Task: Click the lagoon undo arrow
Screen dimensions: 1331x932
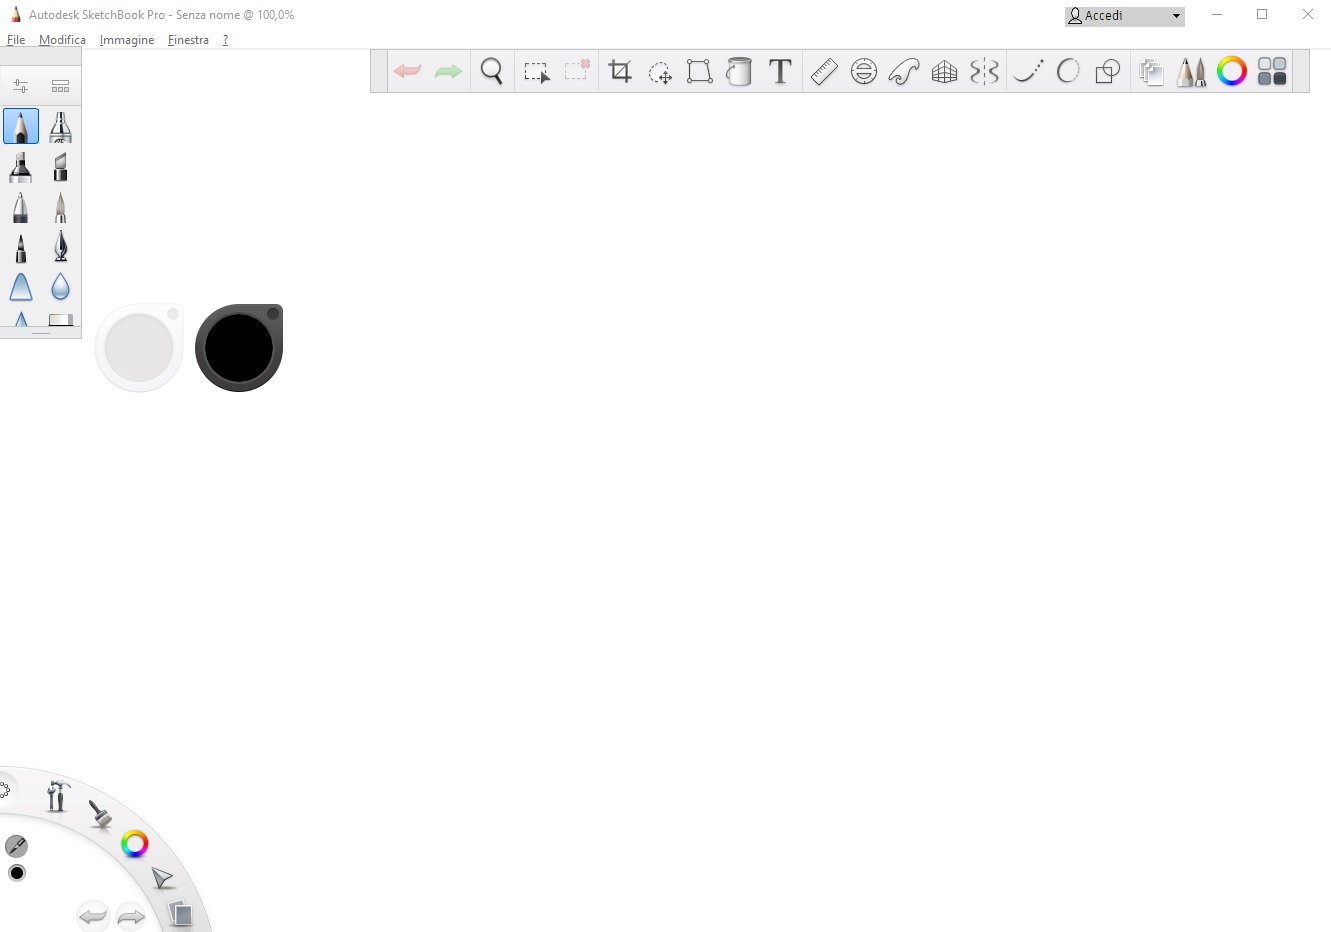Action: pos(93,915)
